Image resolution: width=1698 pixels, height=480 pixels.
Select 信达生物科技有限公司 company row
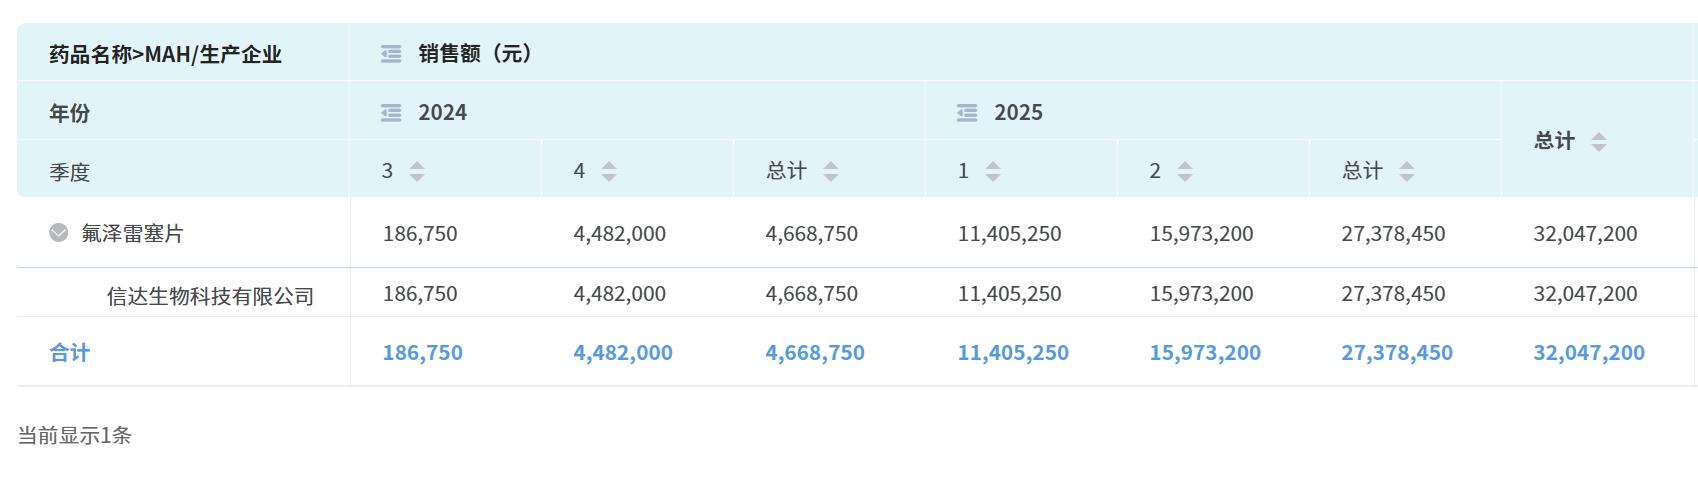coord(210,296)
